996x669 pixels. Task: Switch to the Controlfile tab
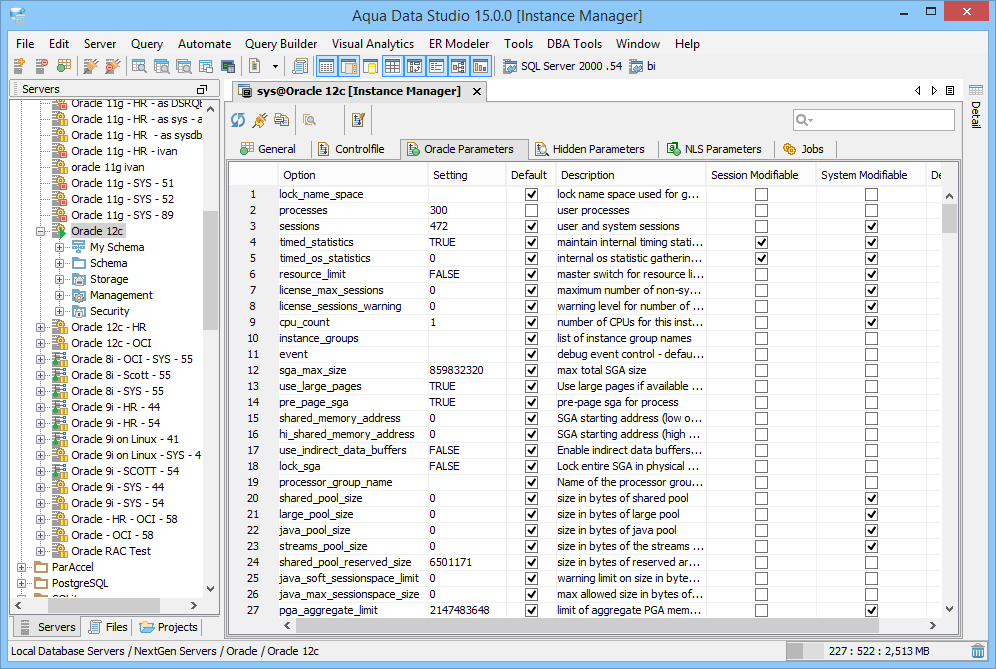[x=351, y=149]
